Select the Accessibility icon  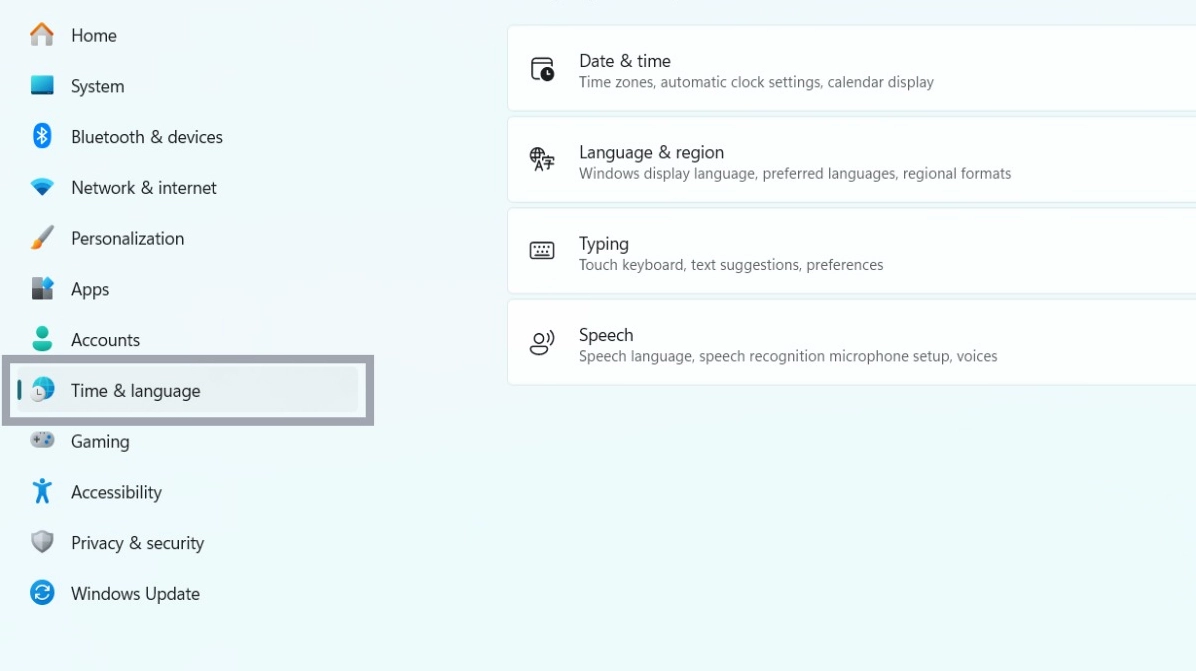click(42, 492)
